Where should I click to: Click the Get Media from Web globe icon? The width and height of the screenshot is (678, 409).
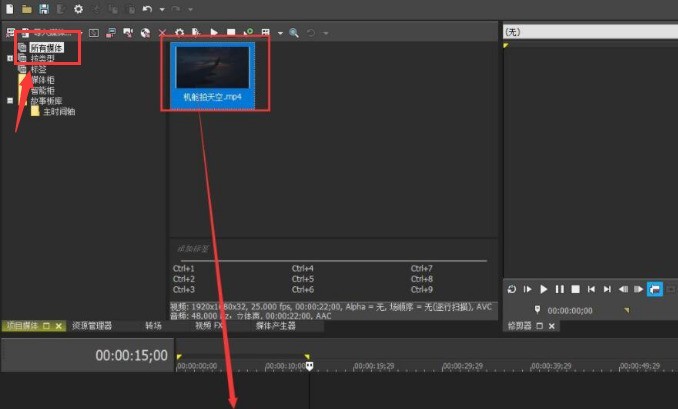(x=145, y=33)
